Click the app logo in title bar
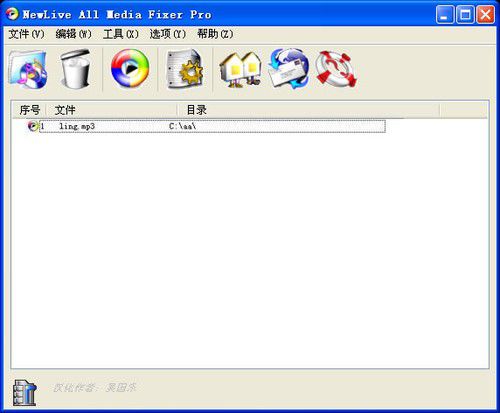 12,14
